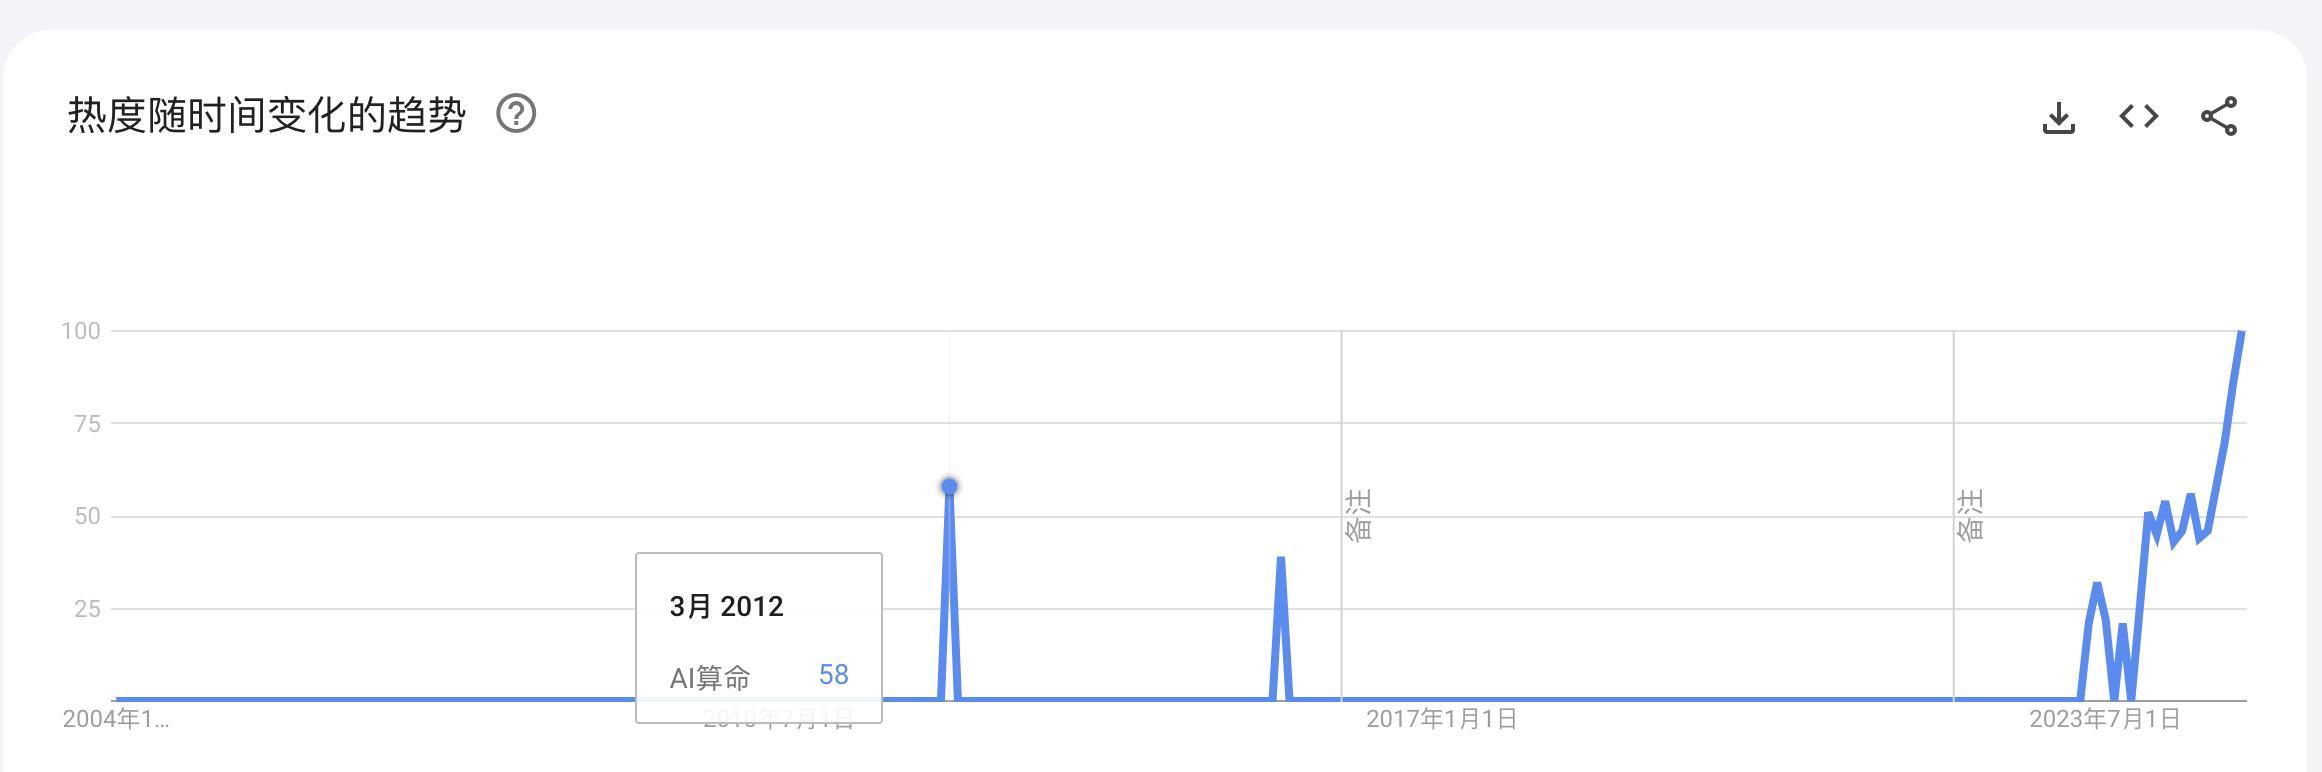Click the 50 label on the y-axis
The width and height of the screenshot is (2322, 772).
(x=87, y=517)
